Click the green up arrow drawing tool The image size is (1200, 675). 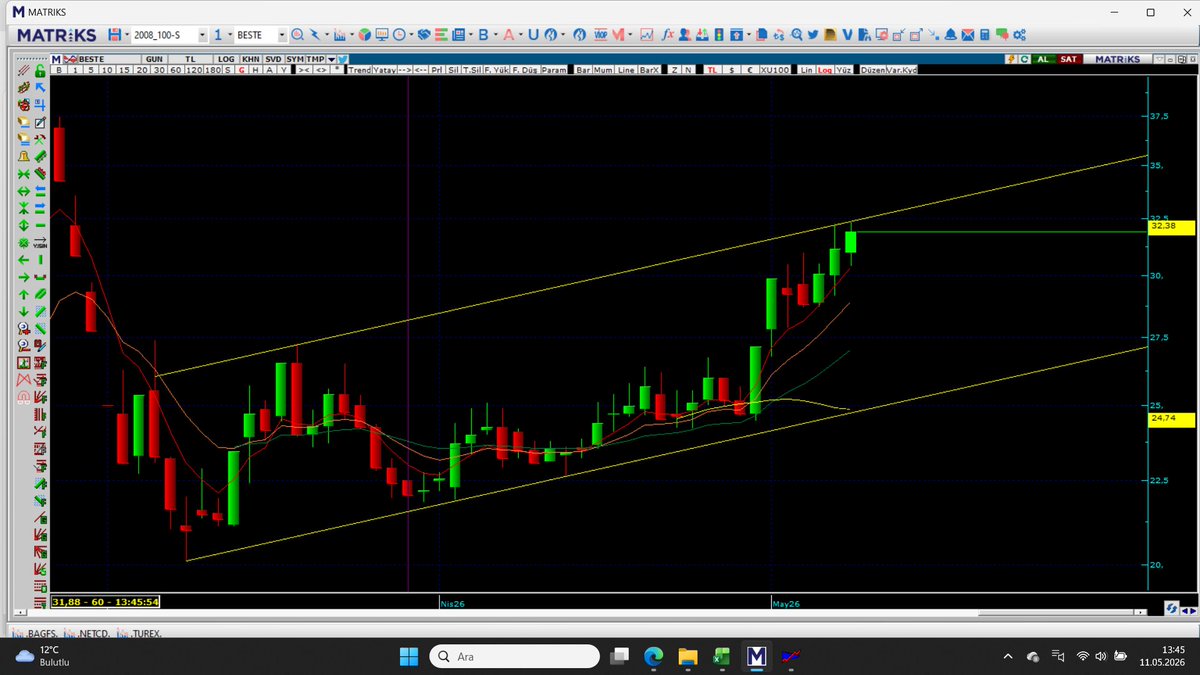tap(24, 294)
